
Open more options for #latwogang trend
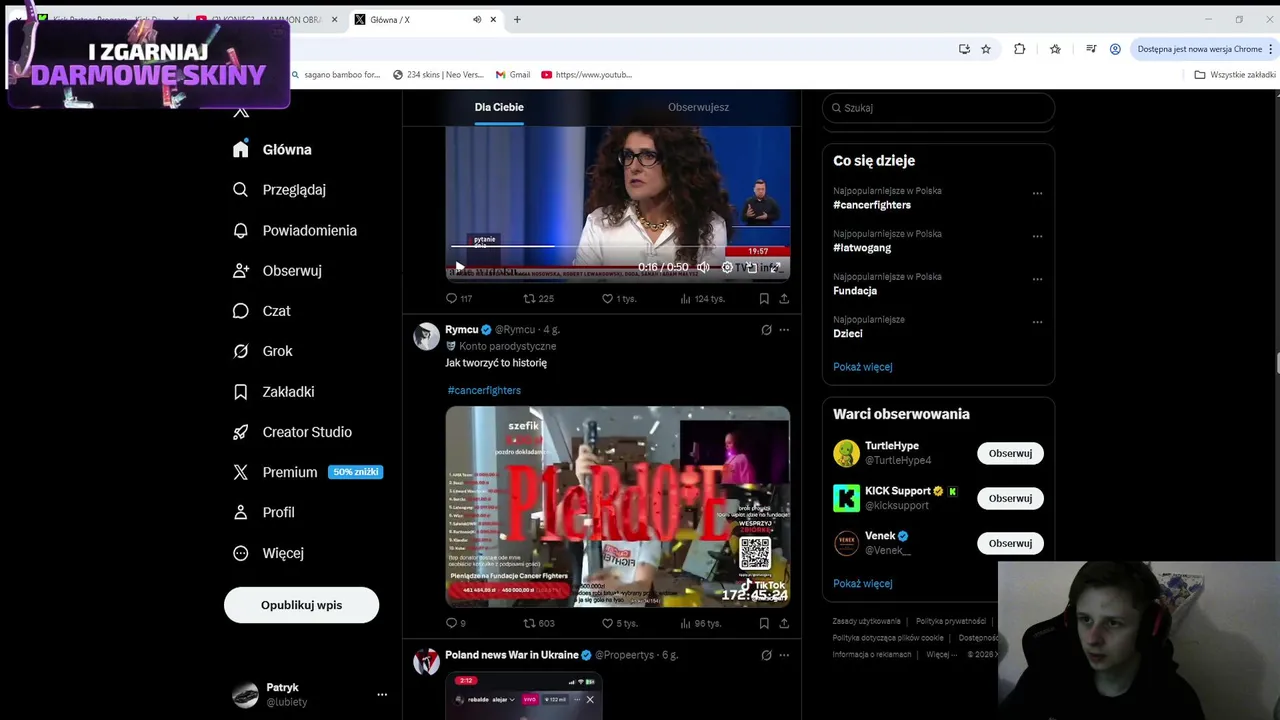tap(1037, 236)
